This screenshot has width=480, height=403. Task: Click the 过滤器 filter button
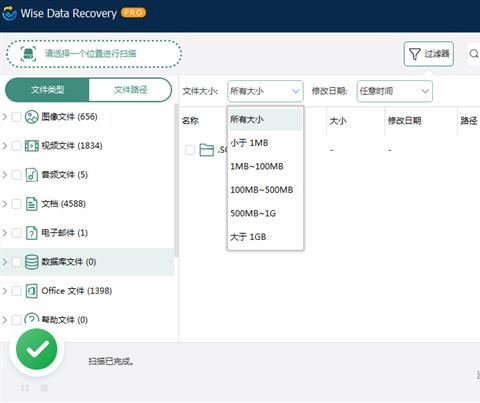(429, 54)
